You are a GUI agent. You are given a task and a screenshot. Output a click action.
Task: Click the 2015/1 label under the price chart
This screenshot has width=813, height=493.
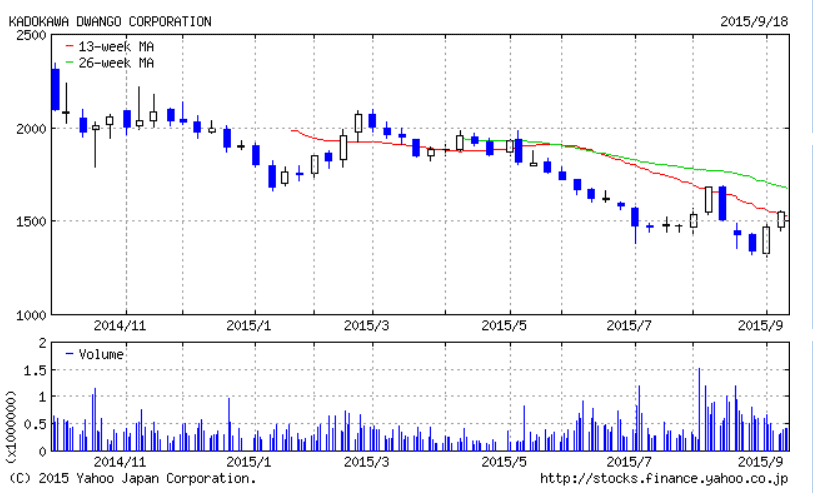pyautogui.click(x=249, y=326)
